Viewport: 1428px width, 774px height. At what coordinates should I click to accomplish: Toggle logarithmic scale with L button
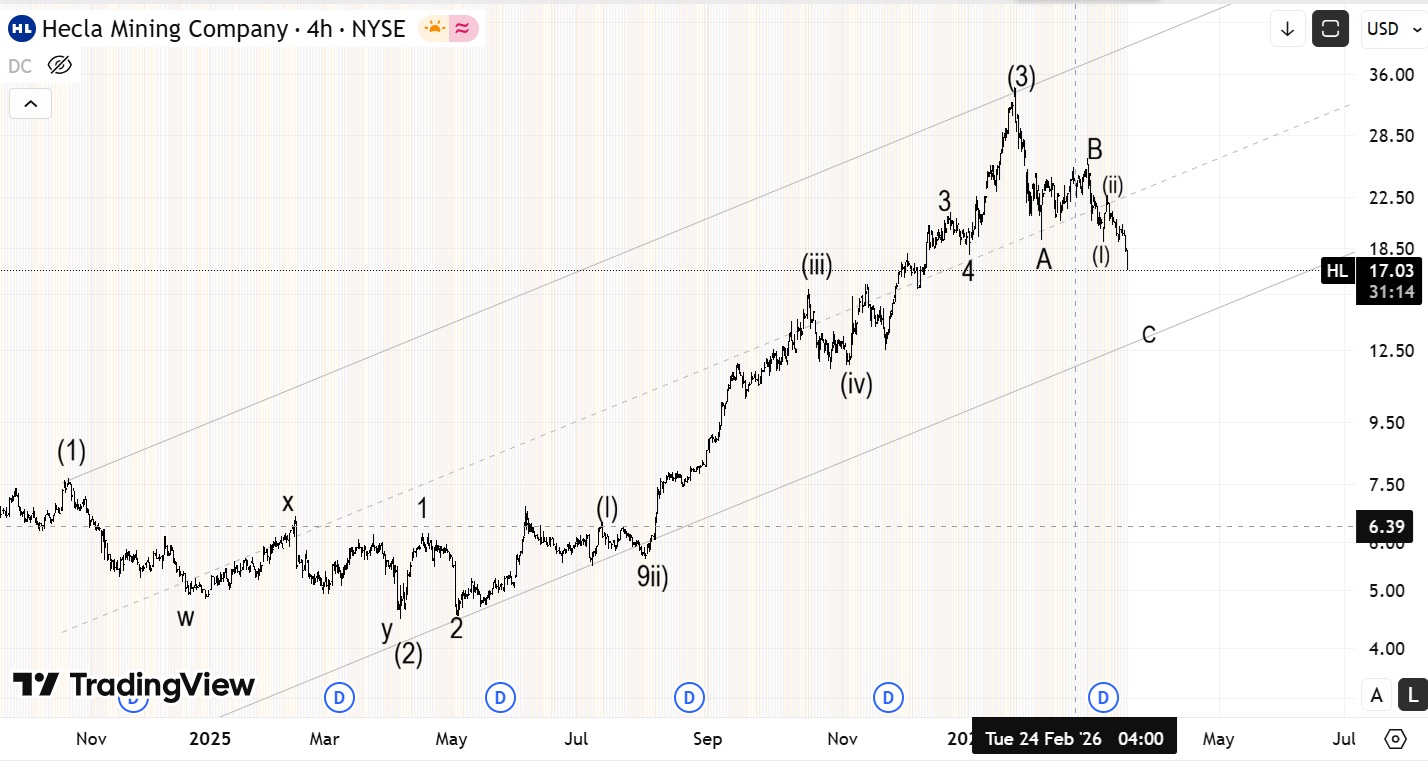pyautogui.click(x=1412, y=695)
